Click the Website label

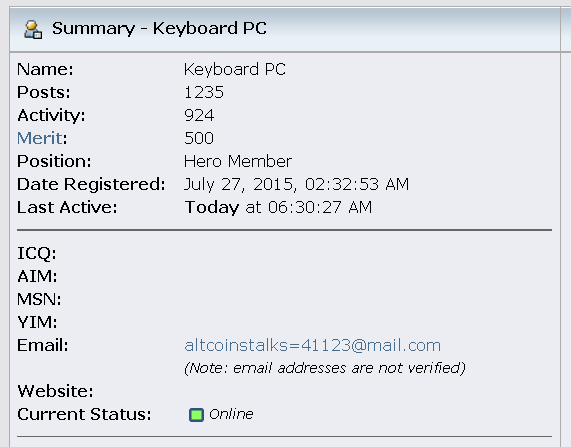pyautogui.click(x=55, y=391)
